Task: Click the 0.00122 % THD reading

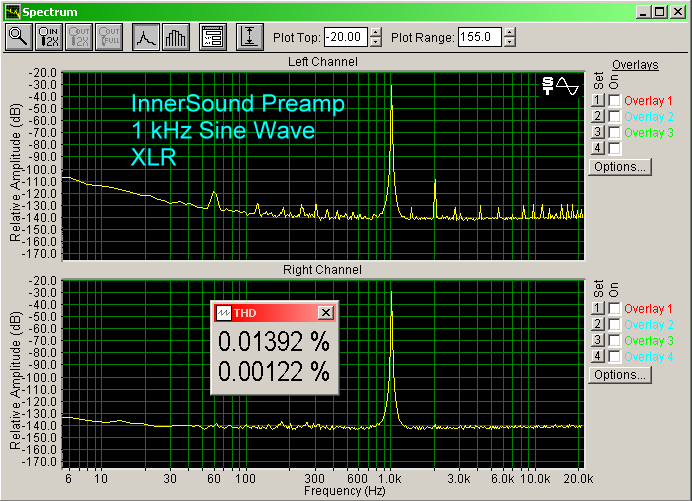Action: coord(274,371)
